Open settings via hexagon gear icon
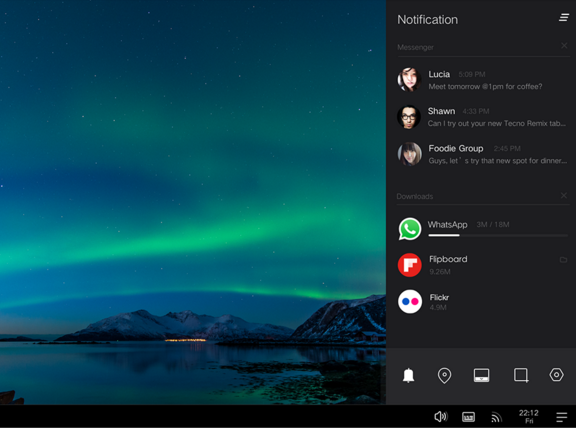The image size is (576, 428). pos(556,375)
